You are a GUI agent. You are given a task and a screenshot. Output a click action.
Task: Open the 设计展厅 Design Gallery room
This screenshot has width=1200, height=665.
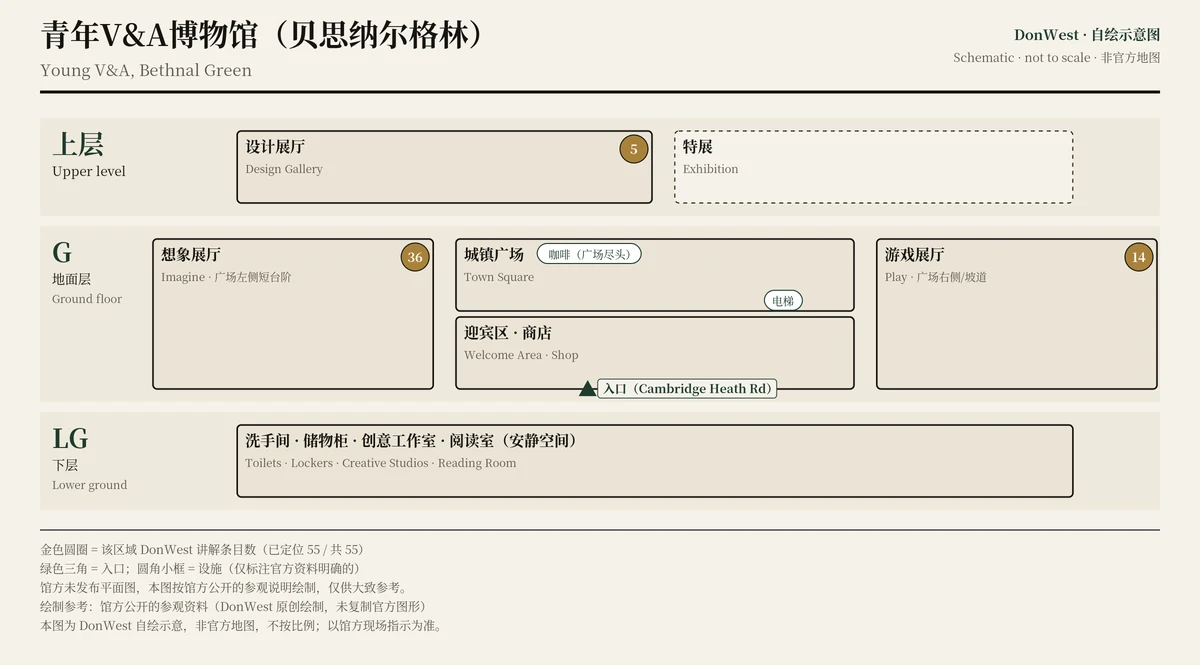[444, 167]
